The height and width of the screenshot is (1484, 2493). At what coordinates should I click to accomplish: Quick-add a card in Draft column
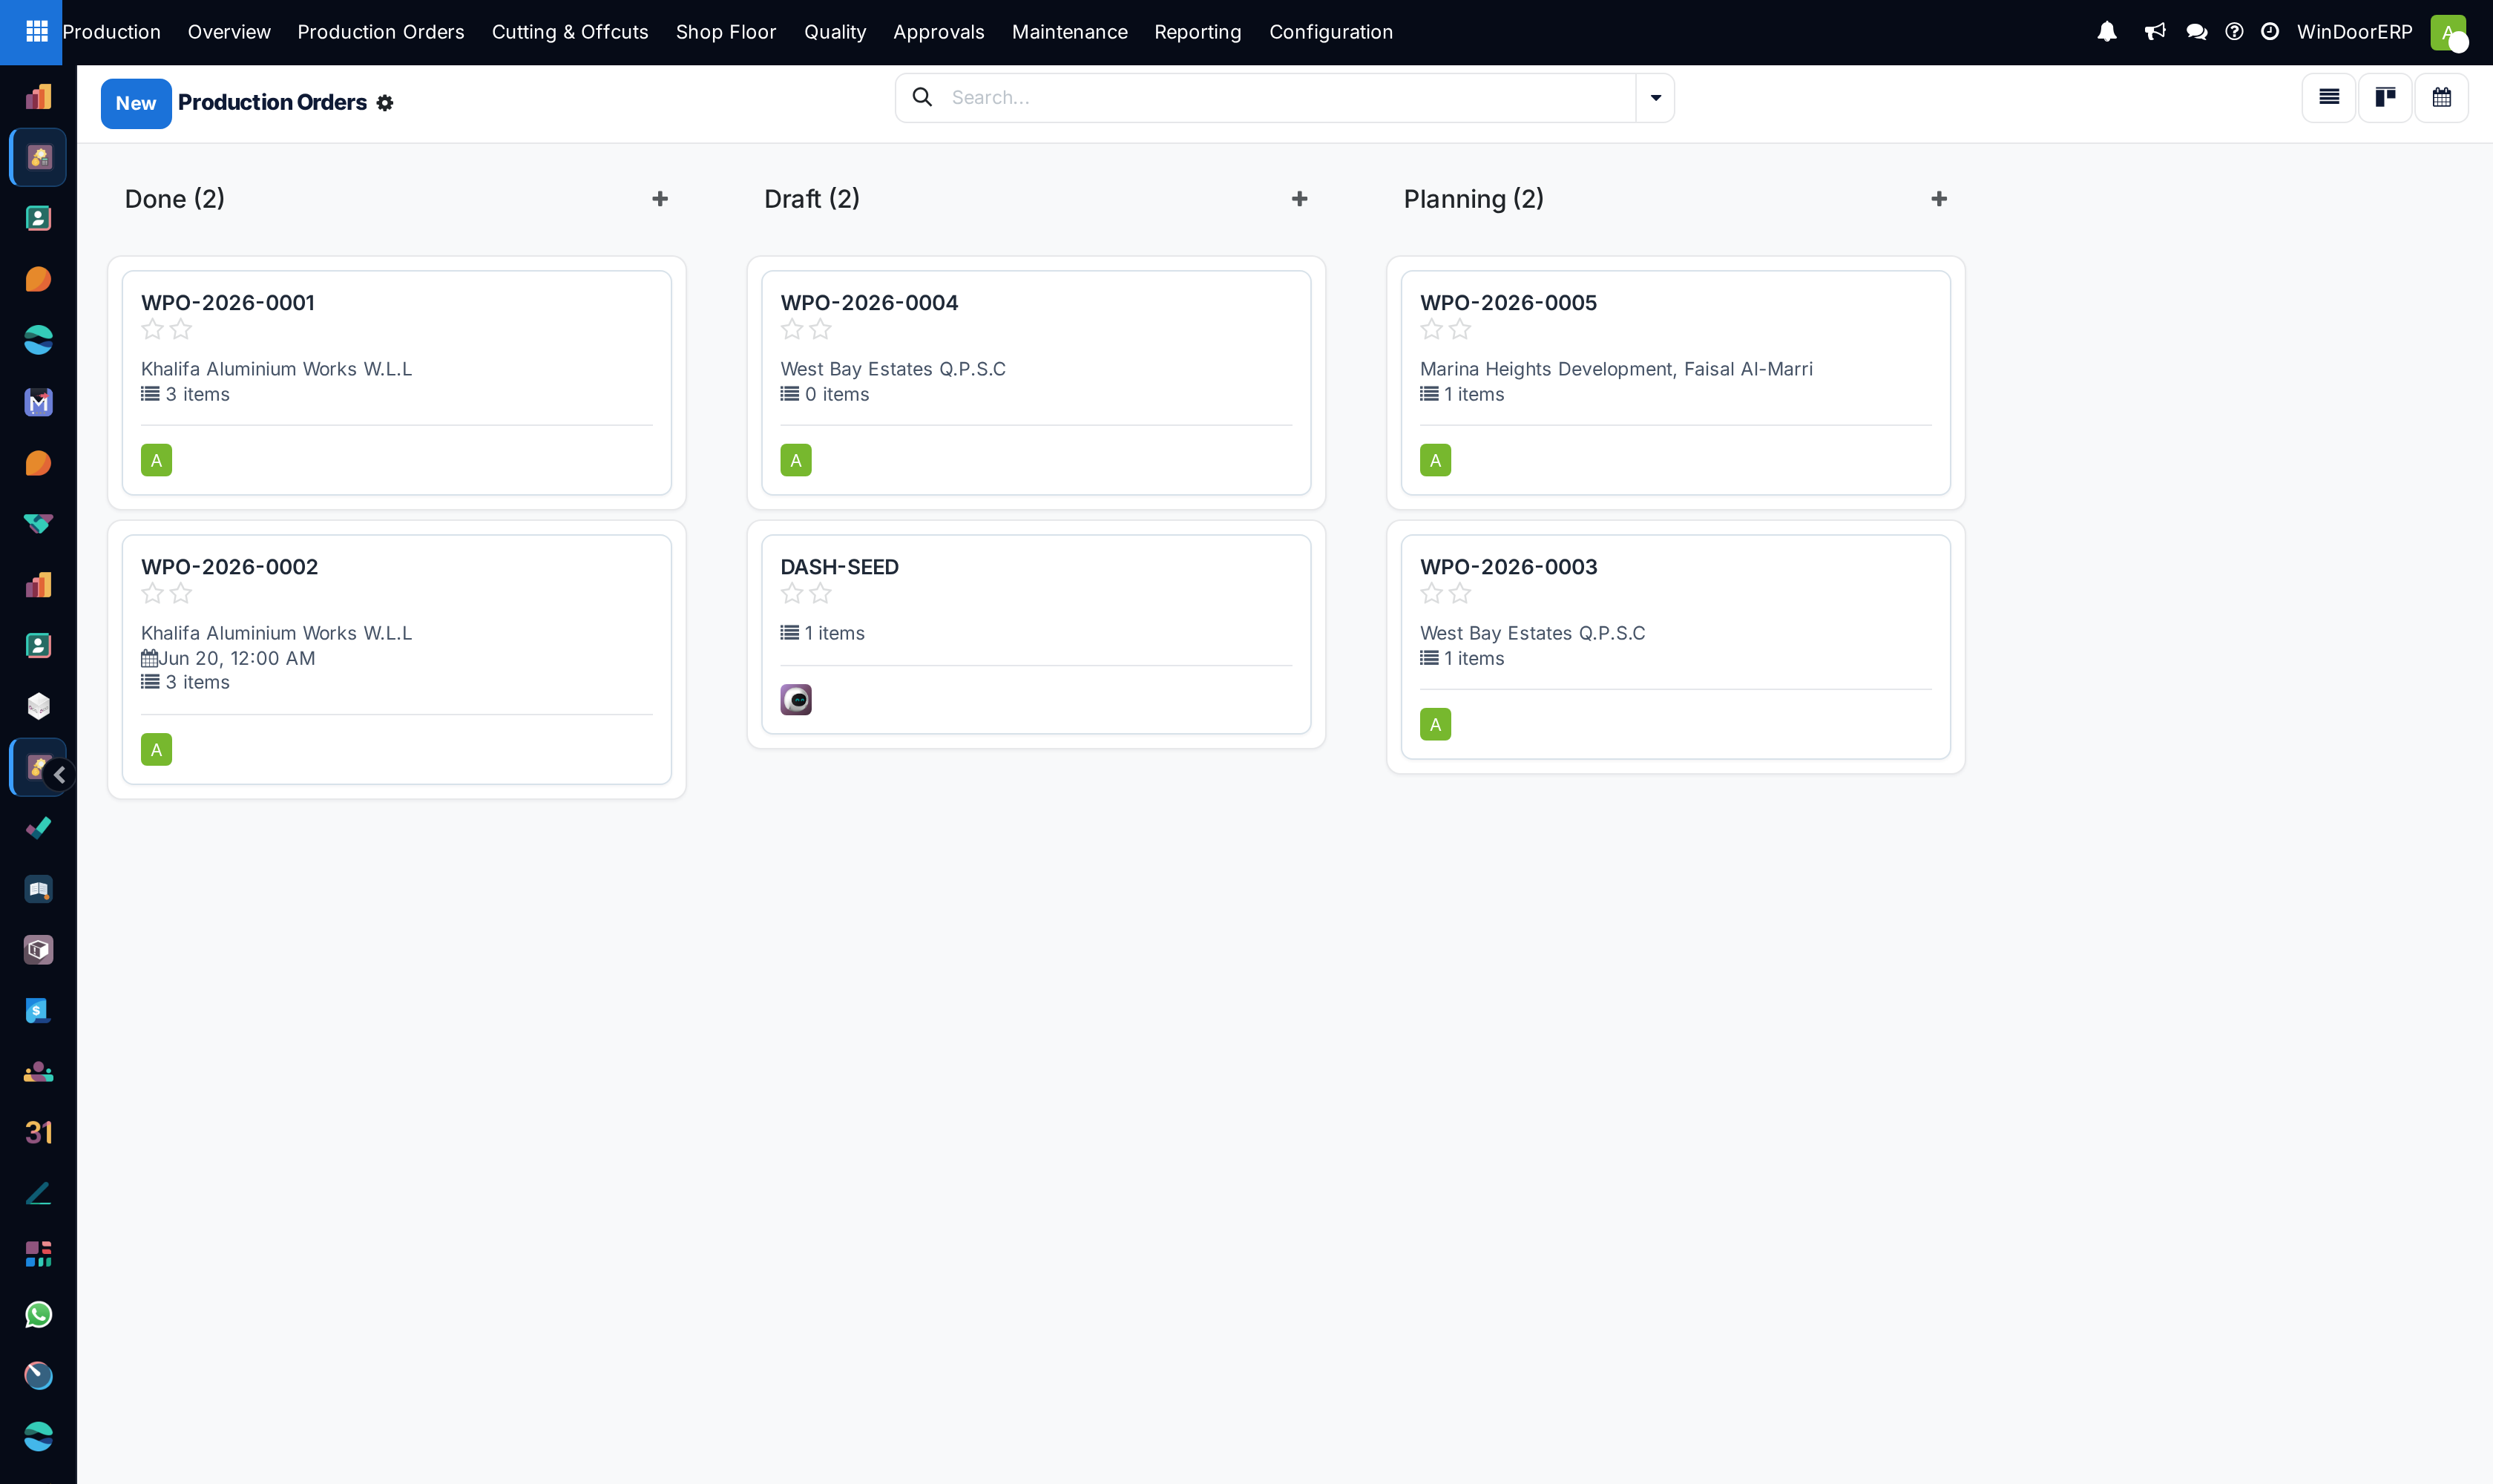[1300, 199]
